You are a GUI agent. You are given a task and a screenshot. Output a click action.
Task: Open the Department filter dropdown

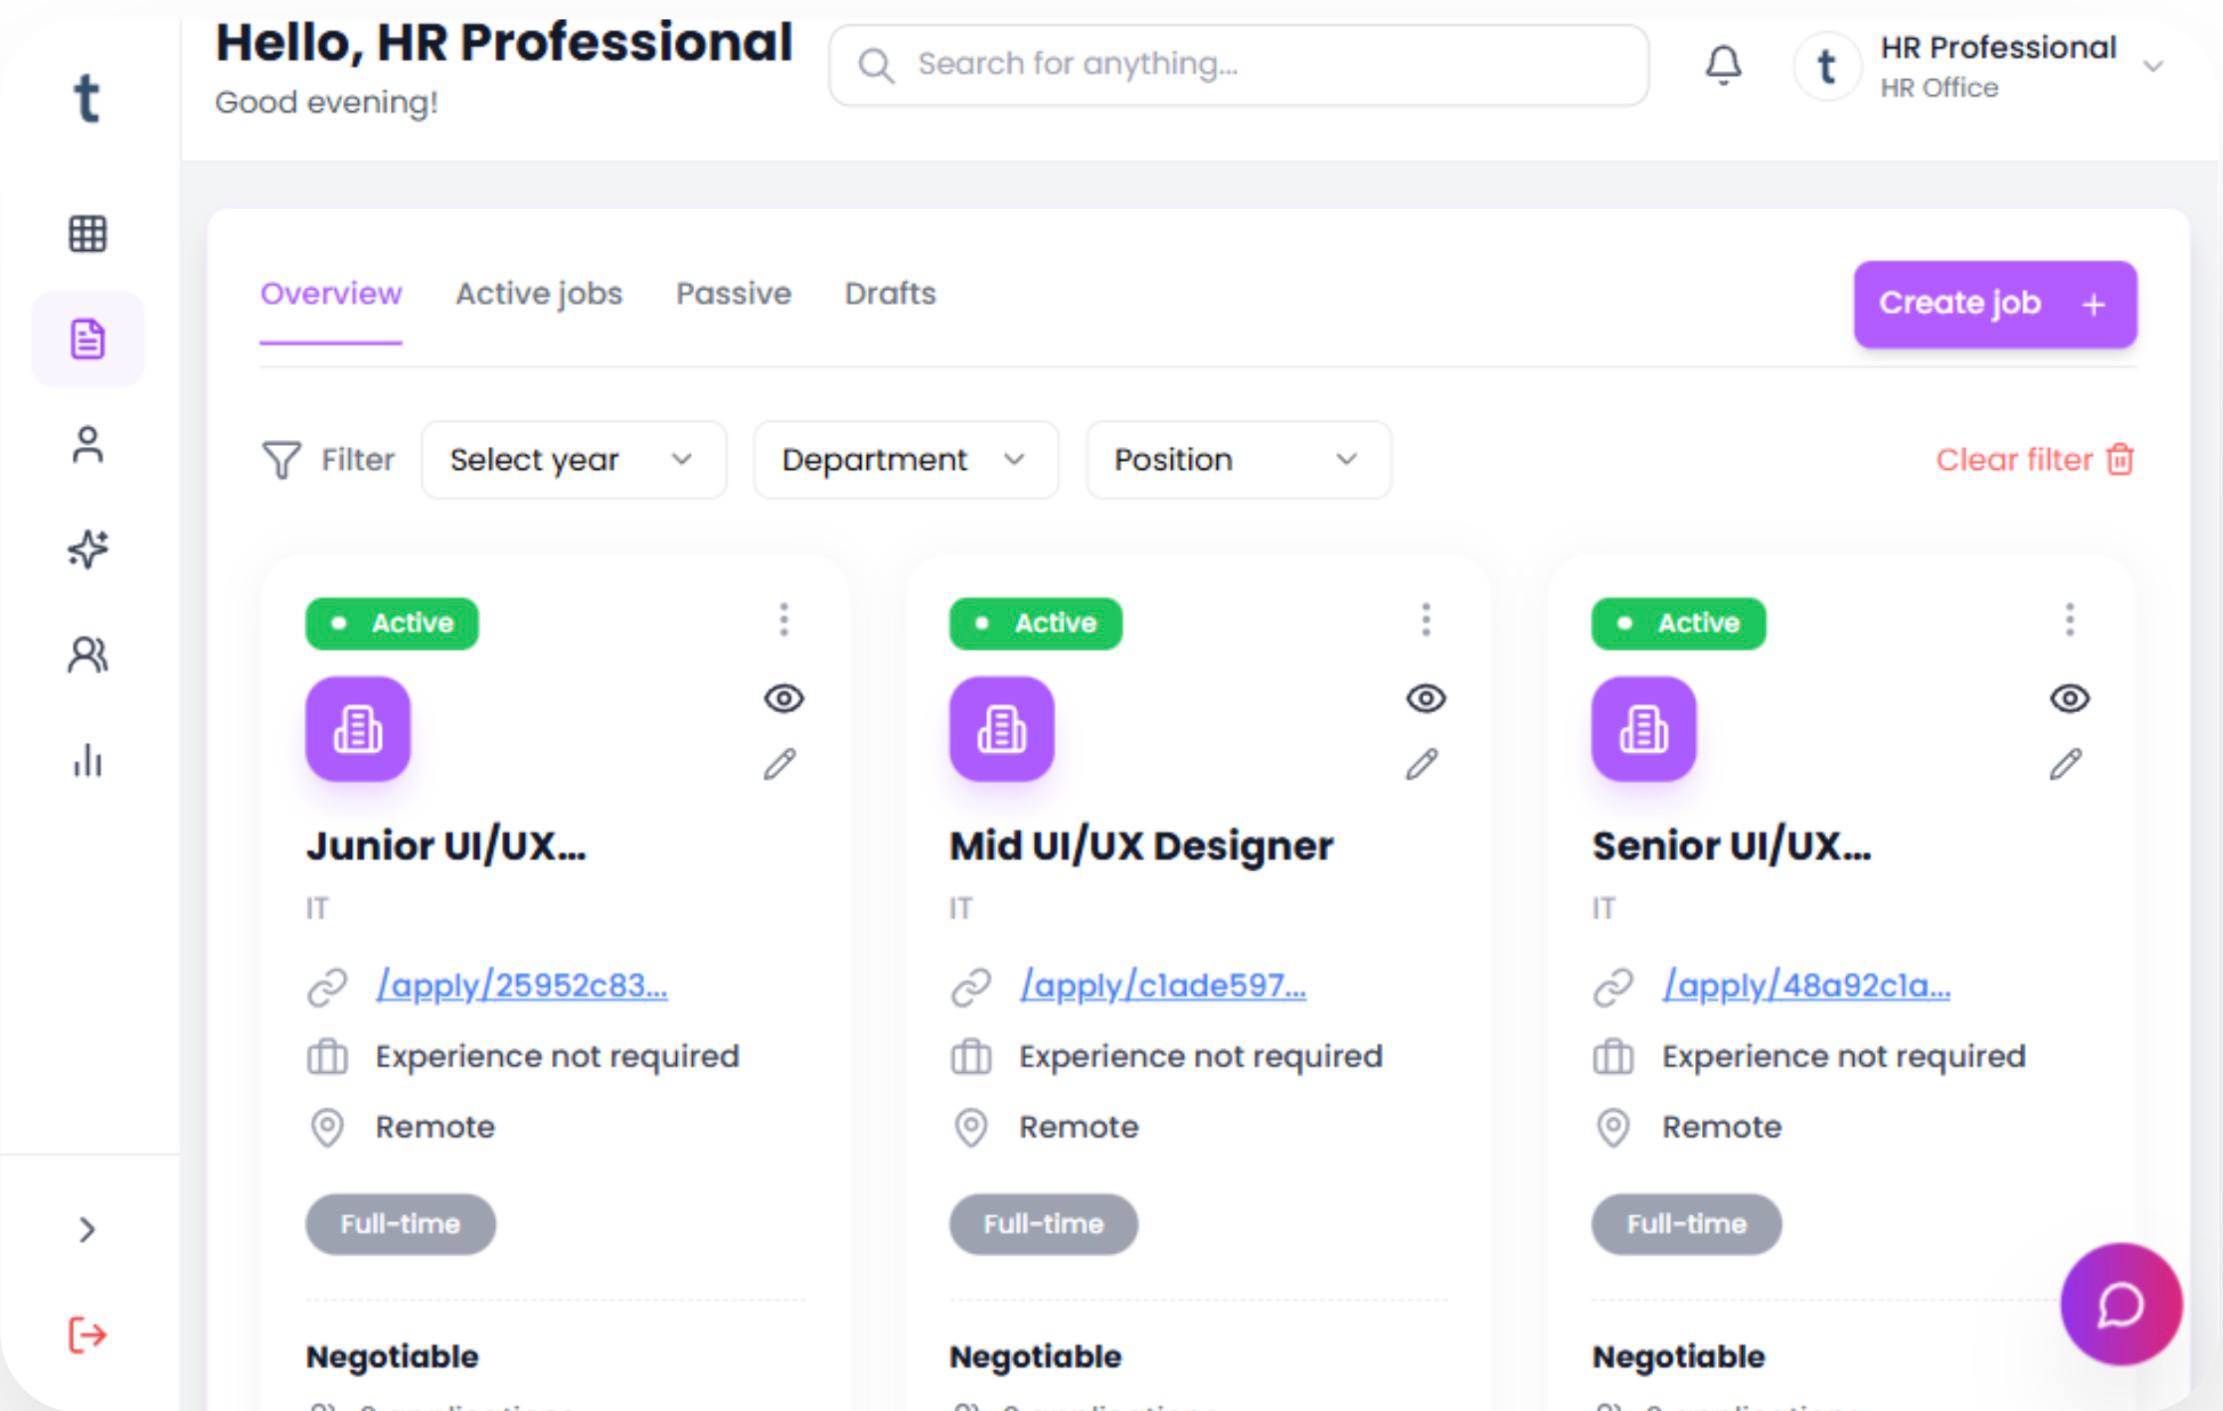(905, 460)
